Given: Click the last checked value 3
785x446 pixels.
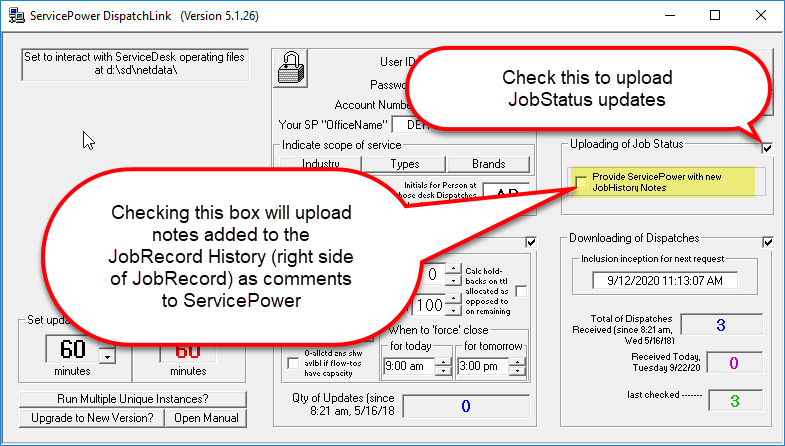Looking at the screenshot, I should [x=734, y=400].
